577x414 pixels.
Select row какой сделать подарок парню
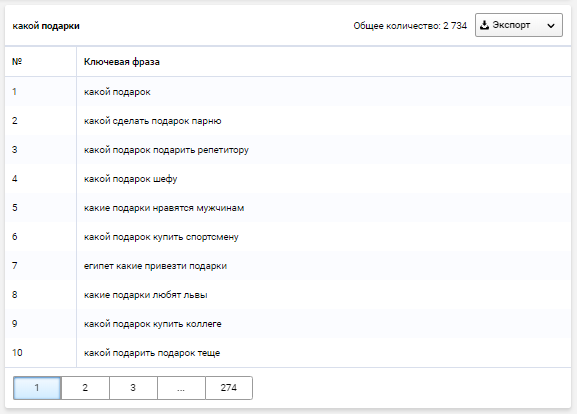(288, 121)
